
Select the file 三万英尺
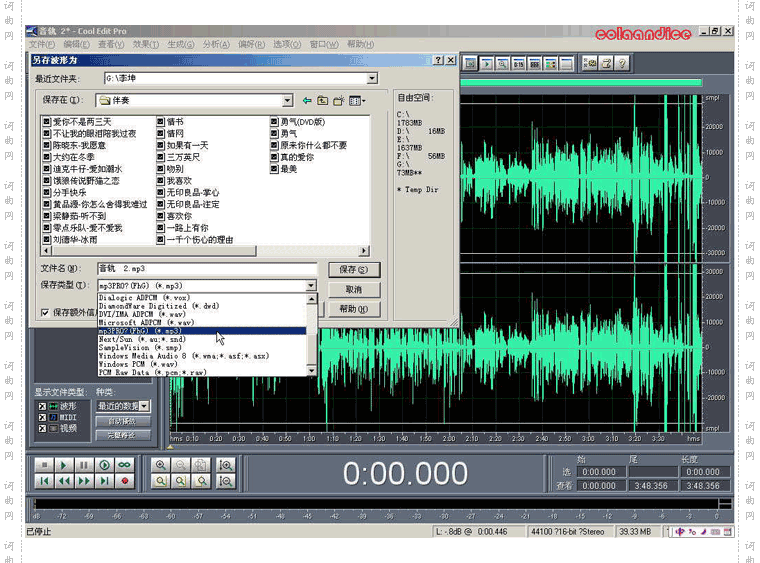point(178,157)
